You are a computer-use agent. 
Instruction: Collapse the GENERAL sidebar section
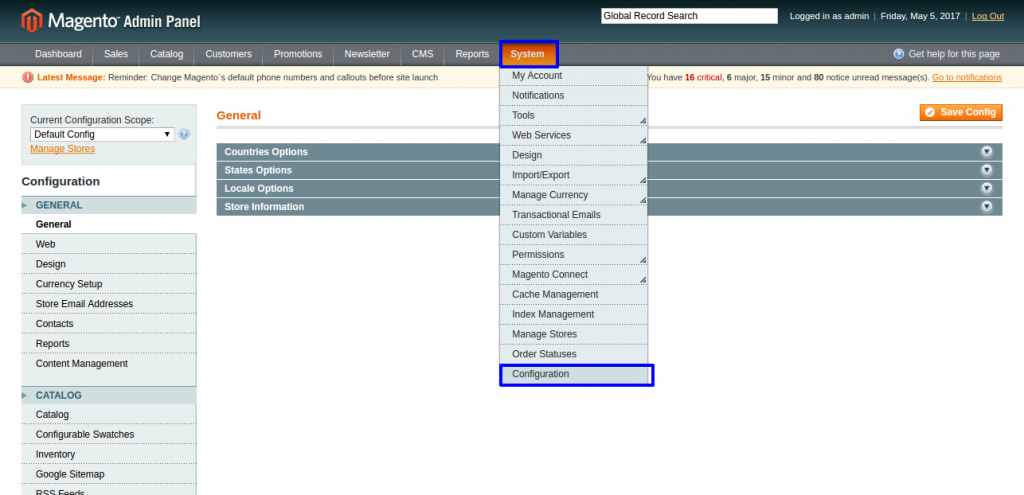[108, 205]
